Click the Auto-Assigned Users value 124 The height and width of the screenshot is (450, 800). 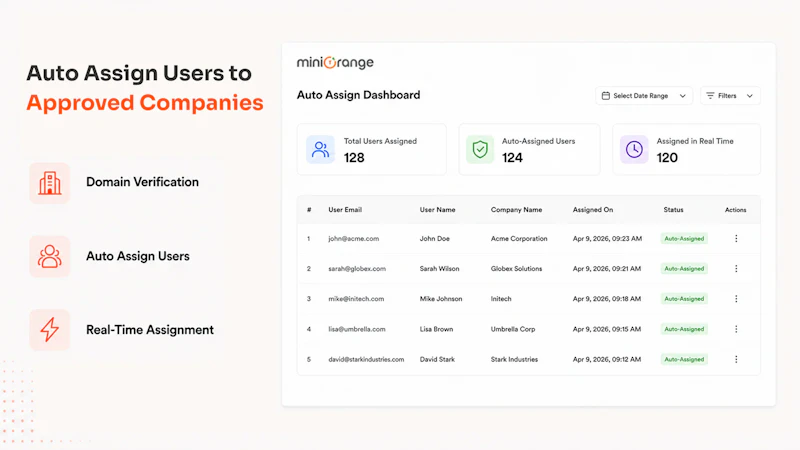coord(512,158)
